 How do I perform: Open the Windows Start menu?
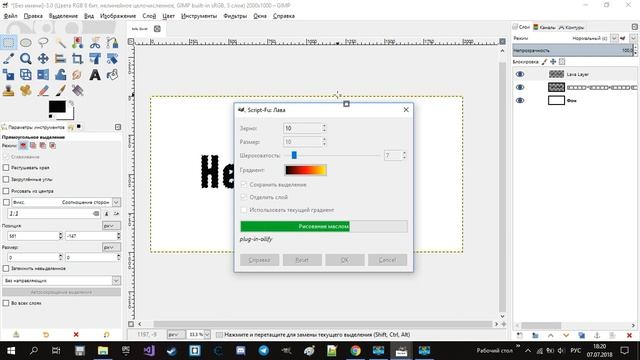(11, 351)
